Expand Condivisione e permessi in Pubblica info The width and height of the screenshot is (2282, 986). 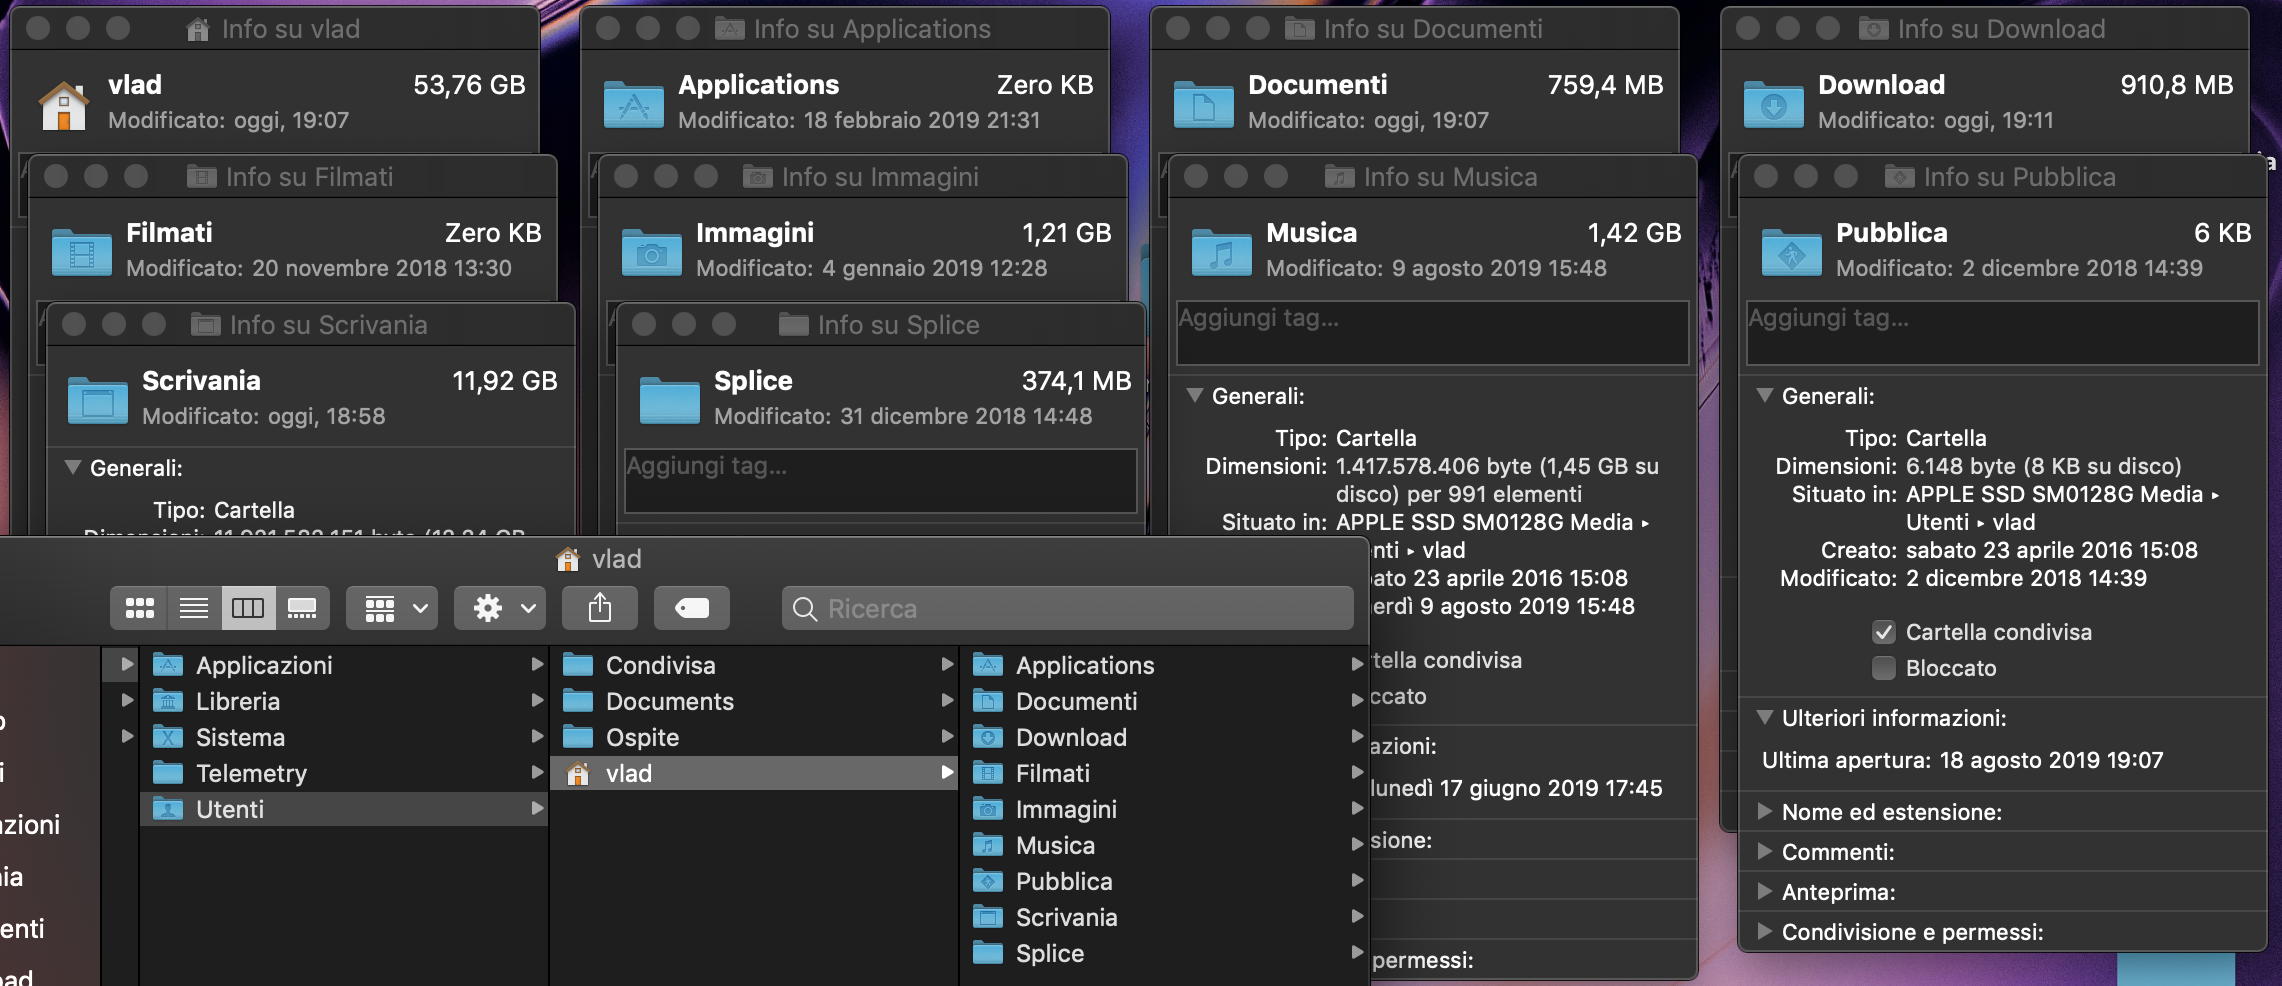1765,932
